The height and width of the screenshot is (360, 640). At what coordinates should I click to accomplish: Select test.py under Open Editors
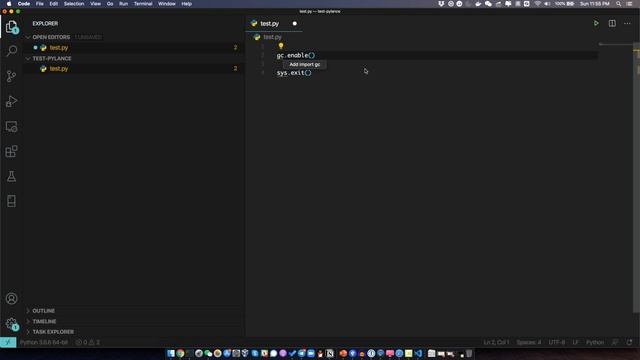(134, 48)
